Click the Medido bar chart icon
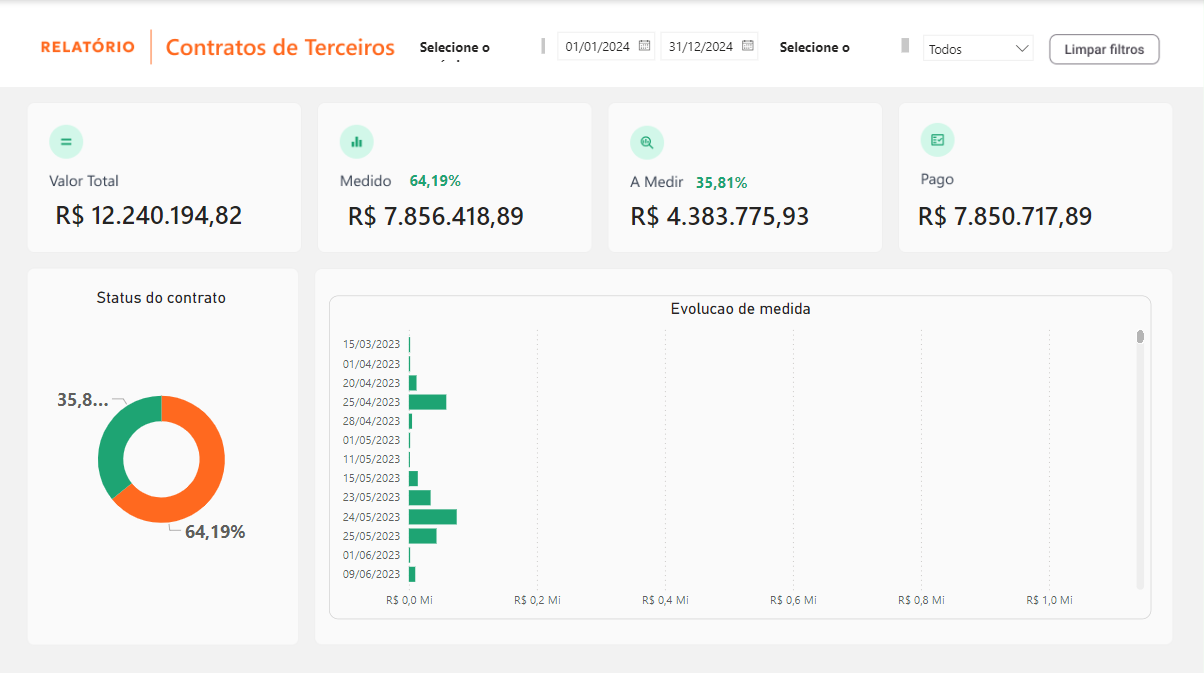The height and width of the screenshot is (673, 1204). coord(357,141)
